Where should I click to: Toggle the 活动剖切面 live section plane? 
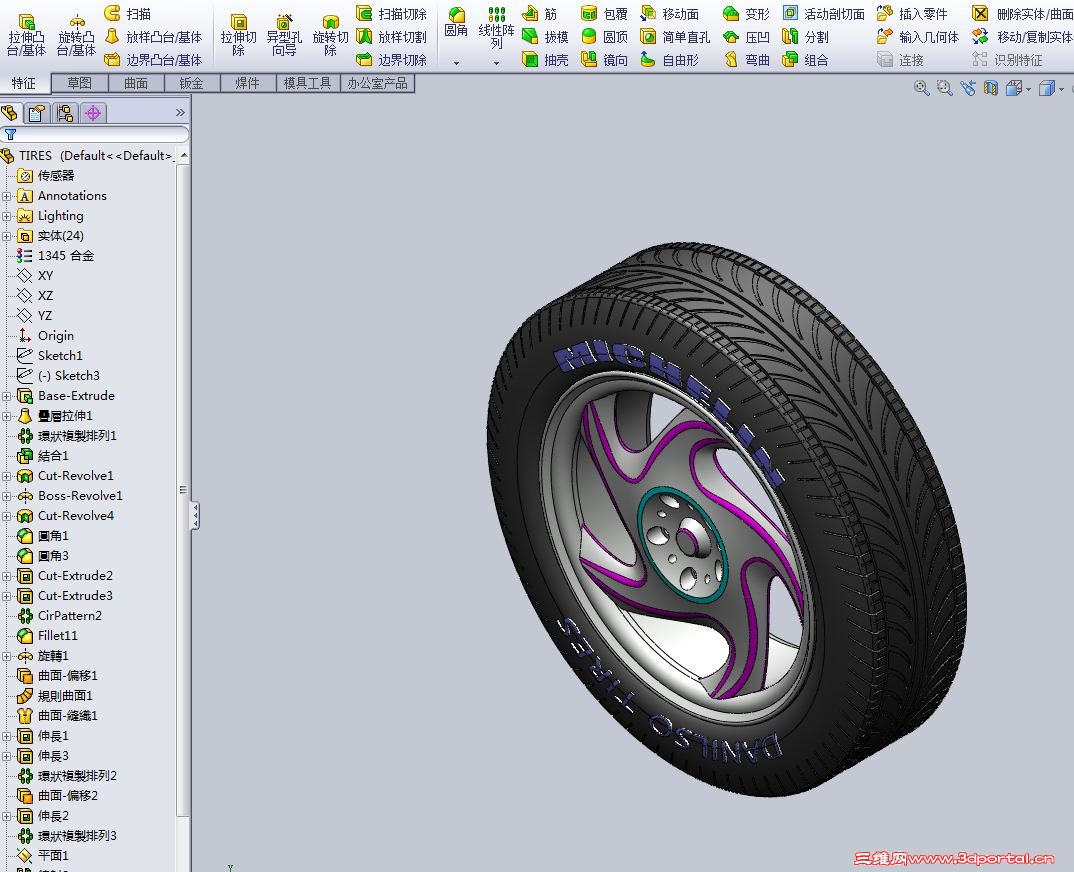pyautogui.click(x=823, y=14)
